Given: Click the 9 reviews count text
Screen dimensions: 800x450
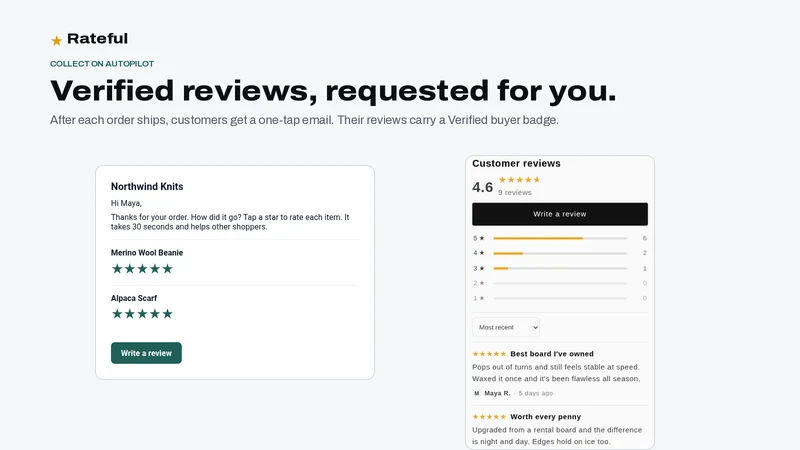Looking at the screenshot, I should [x=515, y=192].
